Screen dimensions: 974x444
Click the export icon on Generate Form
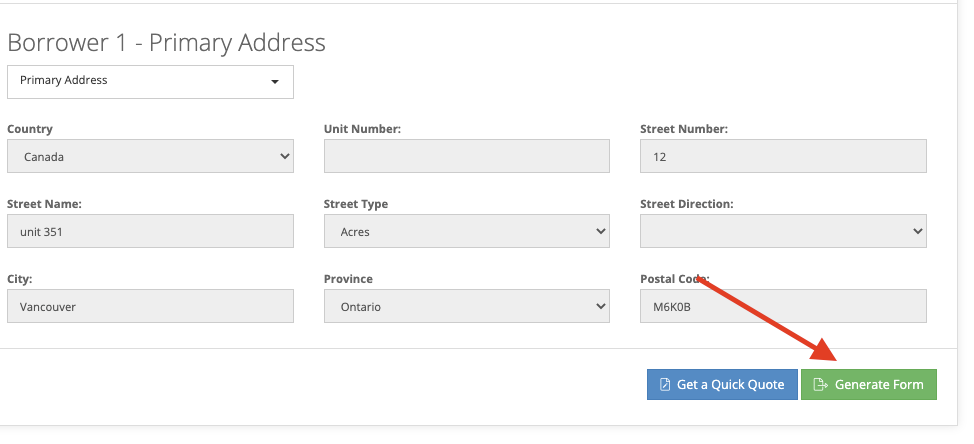point(821,384)
